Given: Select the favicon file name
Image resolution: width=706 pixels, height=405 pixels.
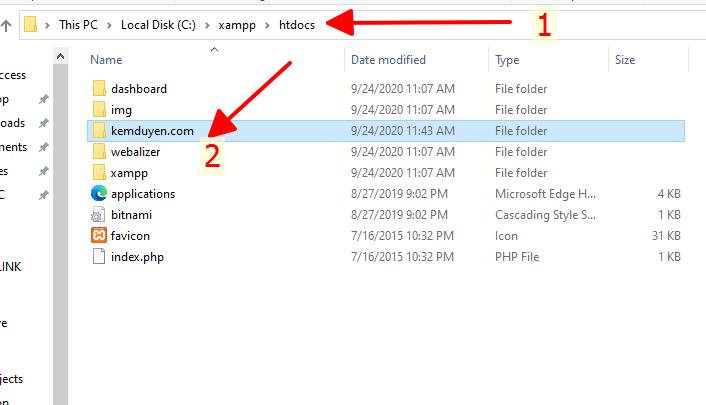Looking at the screenshot, I should pos(130,236).
